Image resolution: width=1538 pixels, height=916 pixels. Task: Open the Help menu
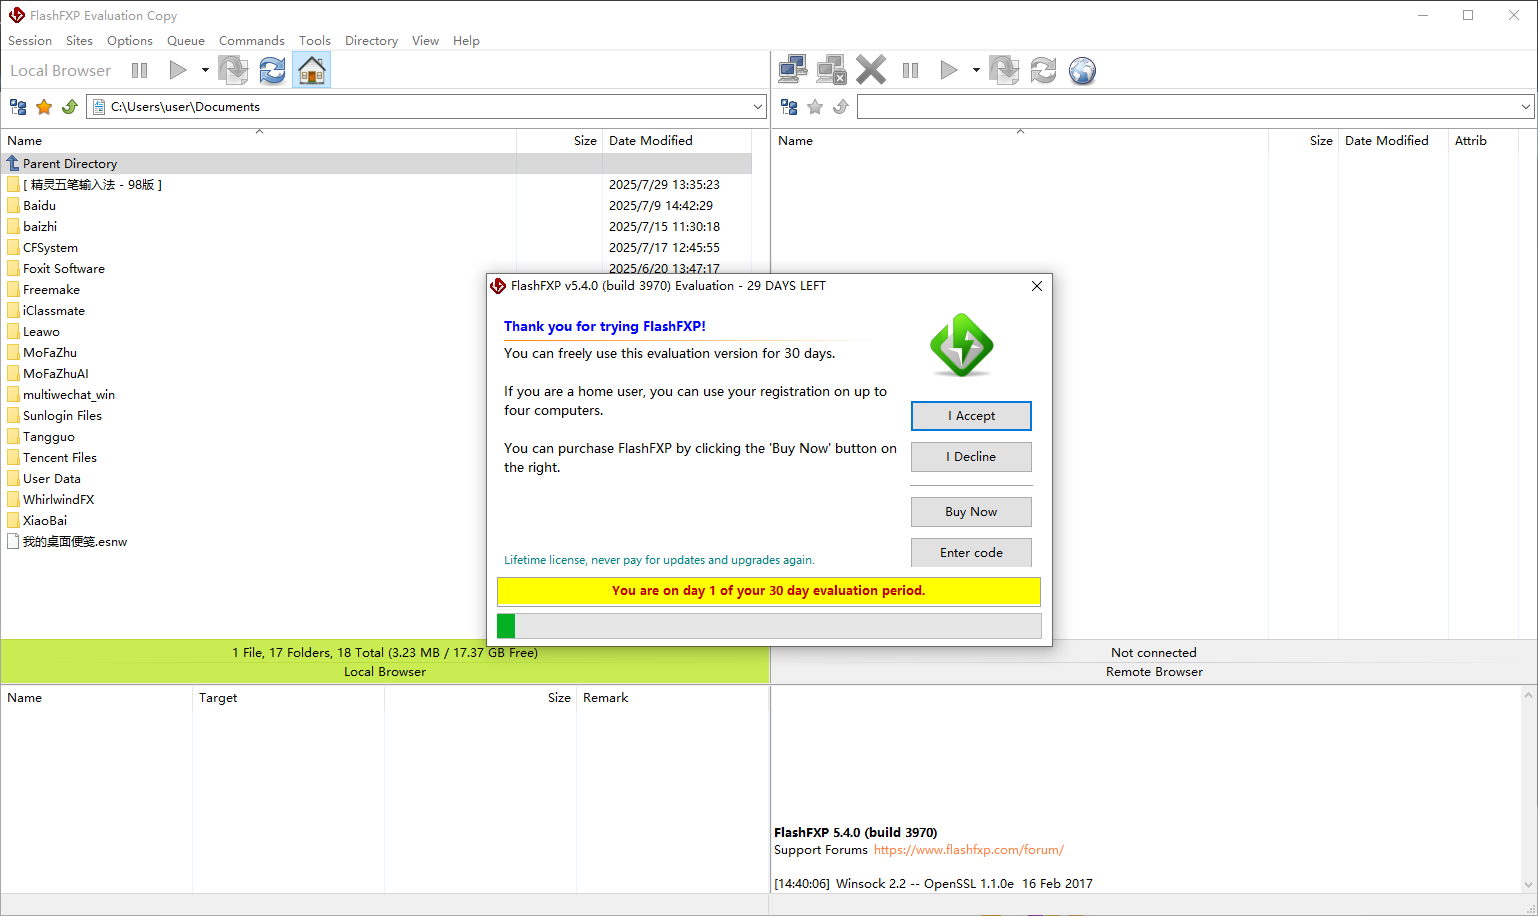[466, 41]
